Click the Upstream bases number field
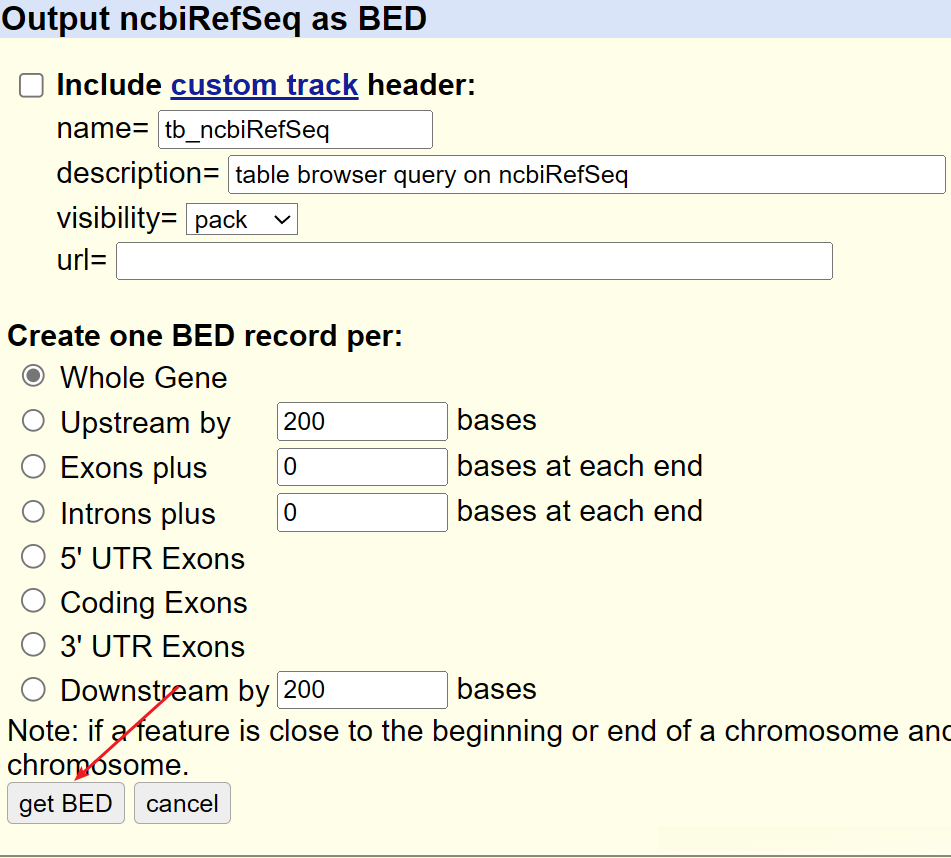This screenshot has height=858, width=951. tap(362, 421)
